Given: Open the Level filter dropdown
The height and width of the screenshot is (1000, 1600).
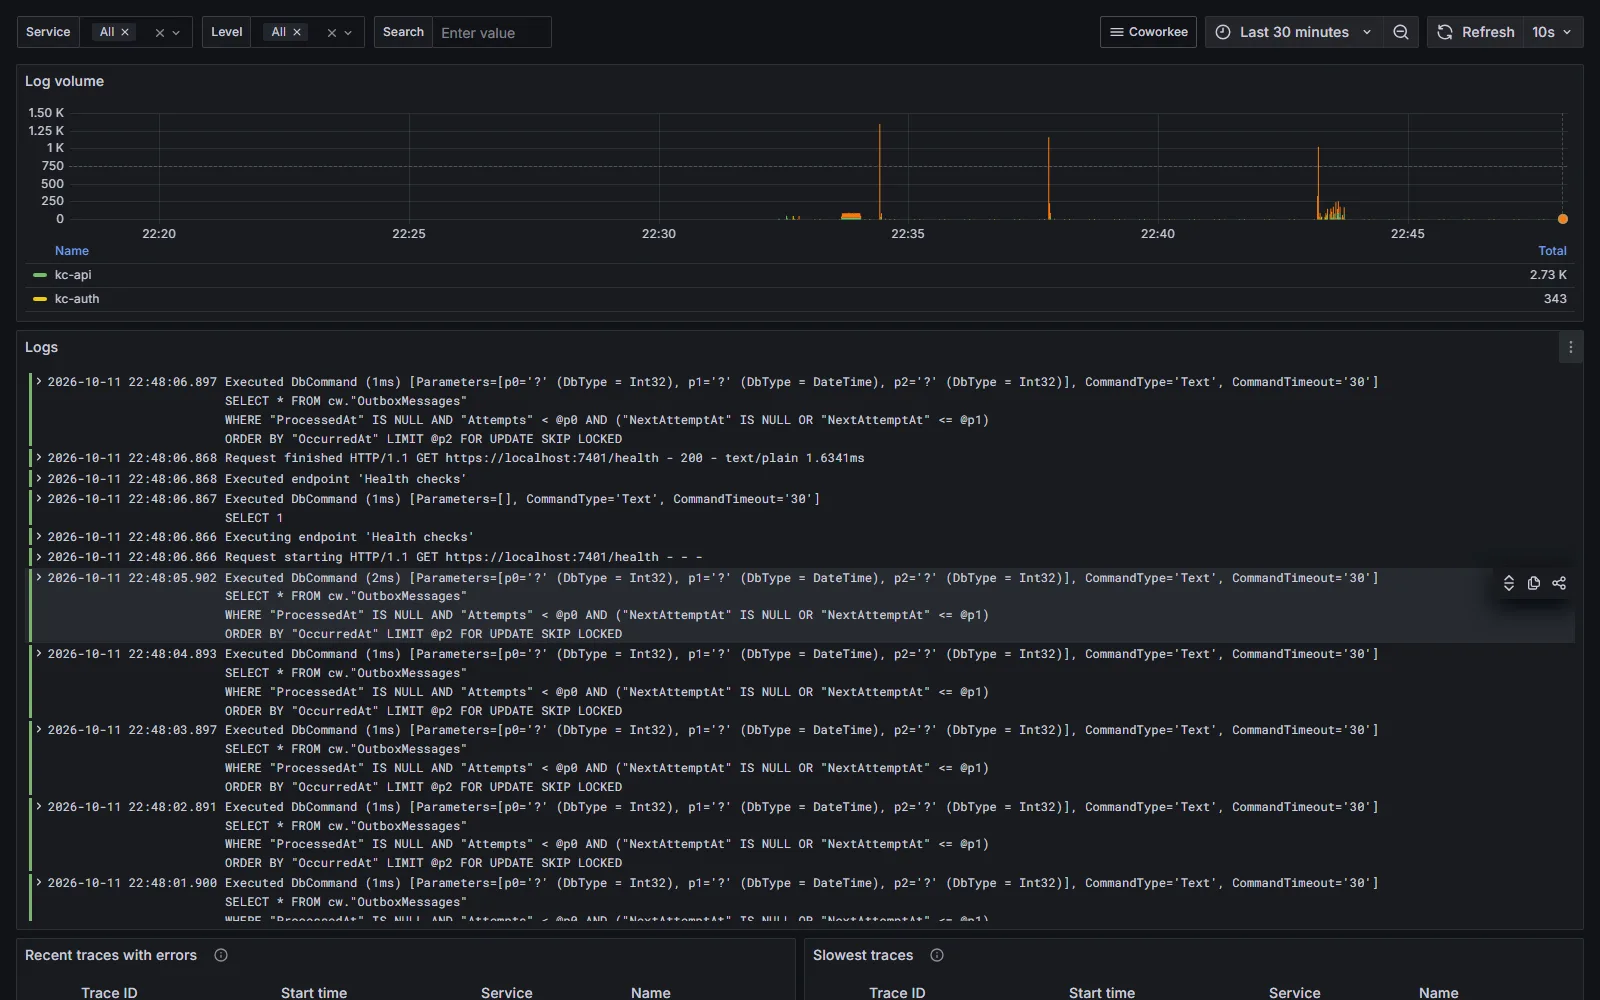Looking at the screenshot, I should pyautogui.click(x=348, y=33).
